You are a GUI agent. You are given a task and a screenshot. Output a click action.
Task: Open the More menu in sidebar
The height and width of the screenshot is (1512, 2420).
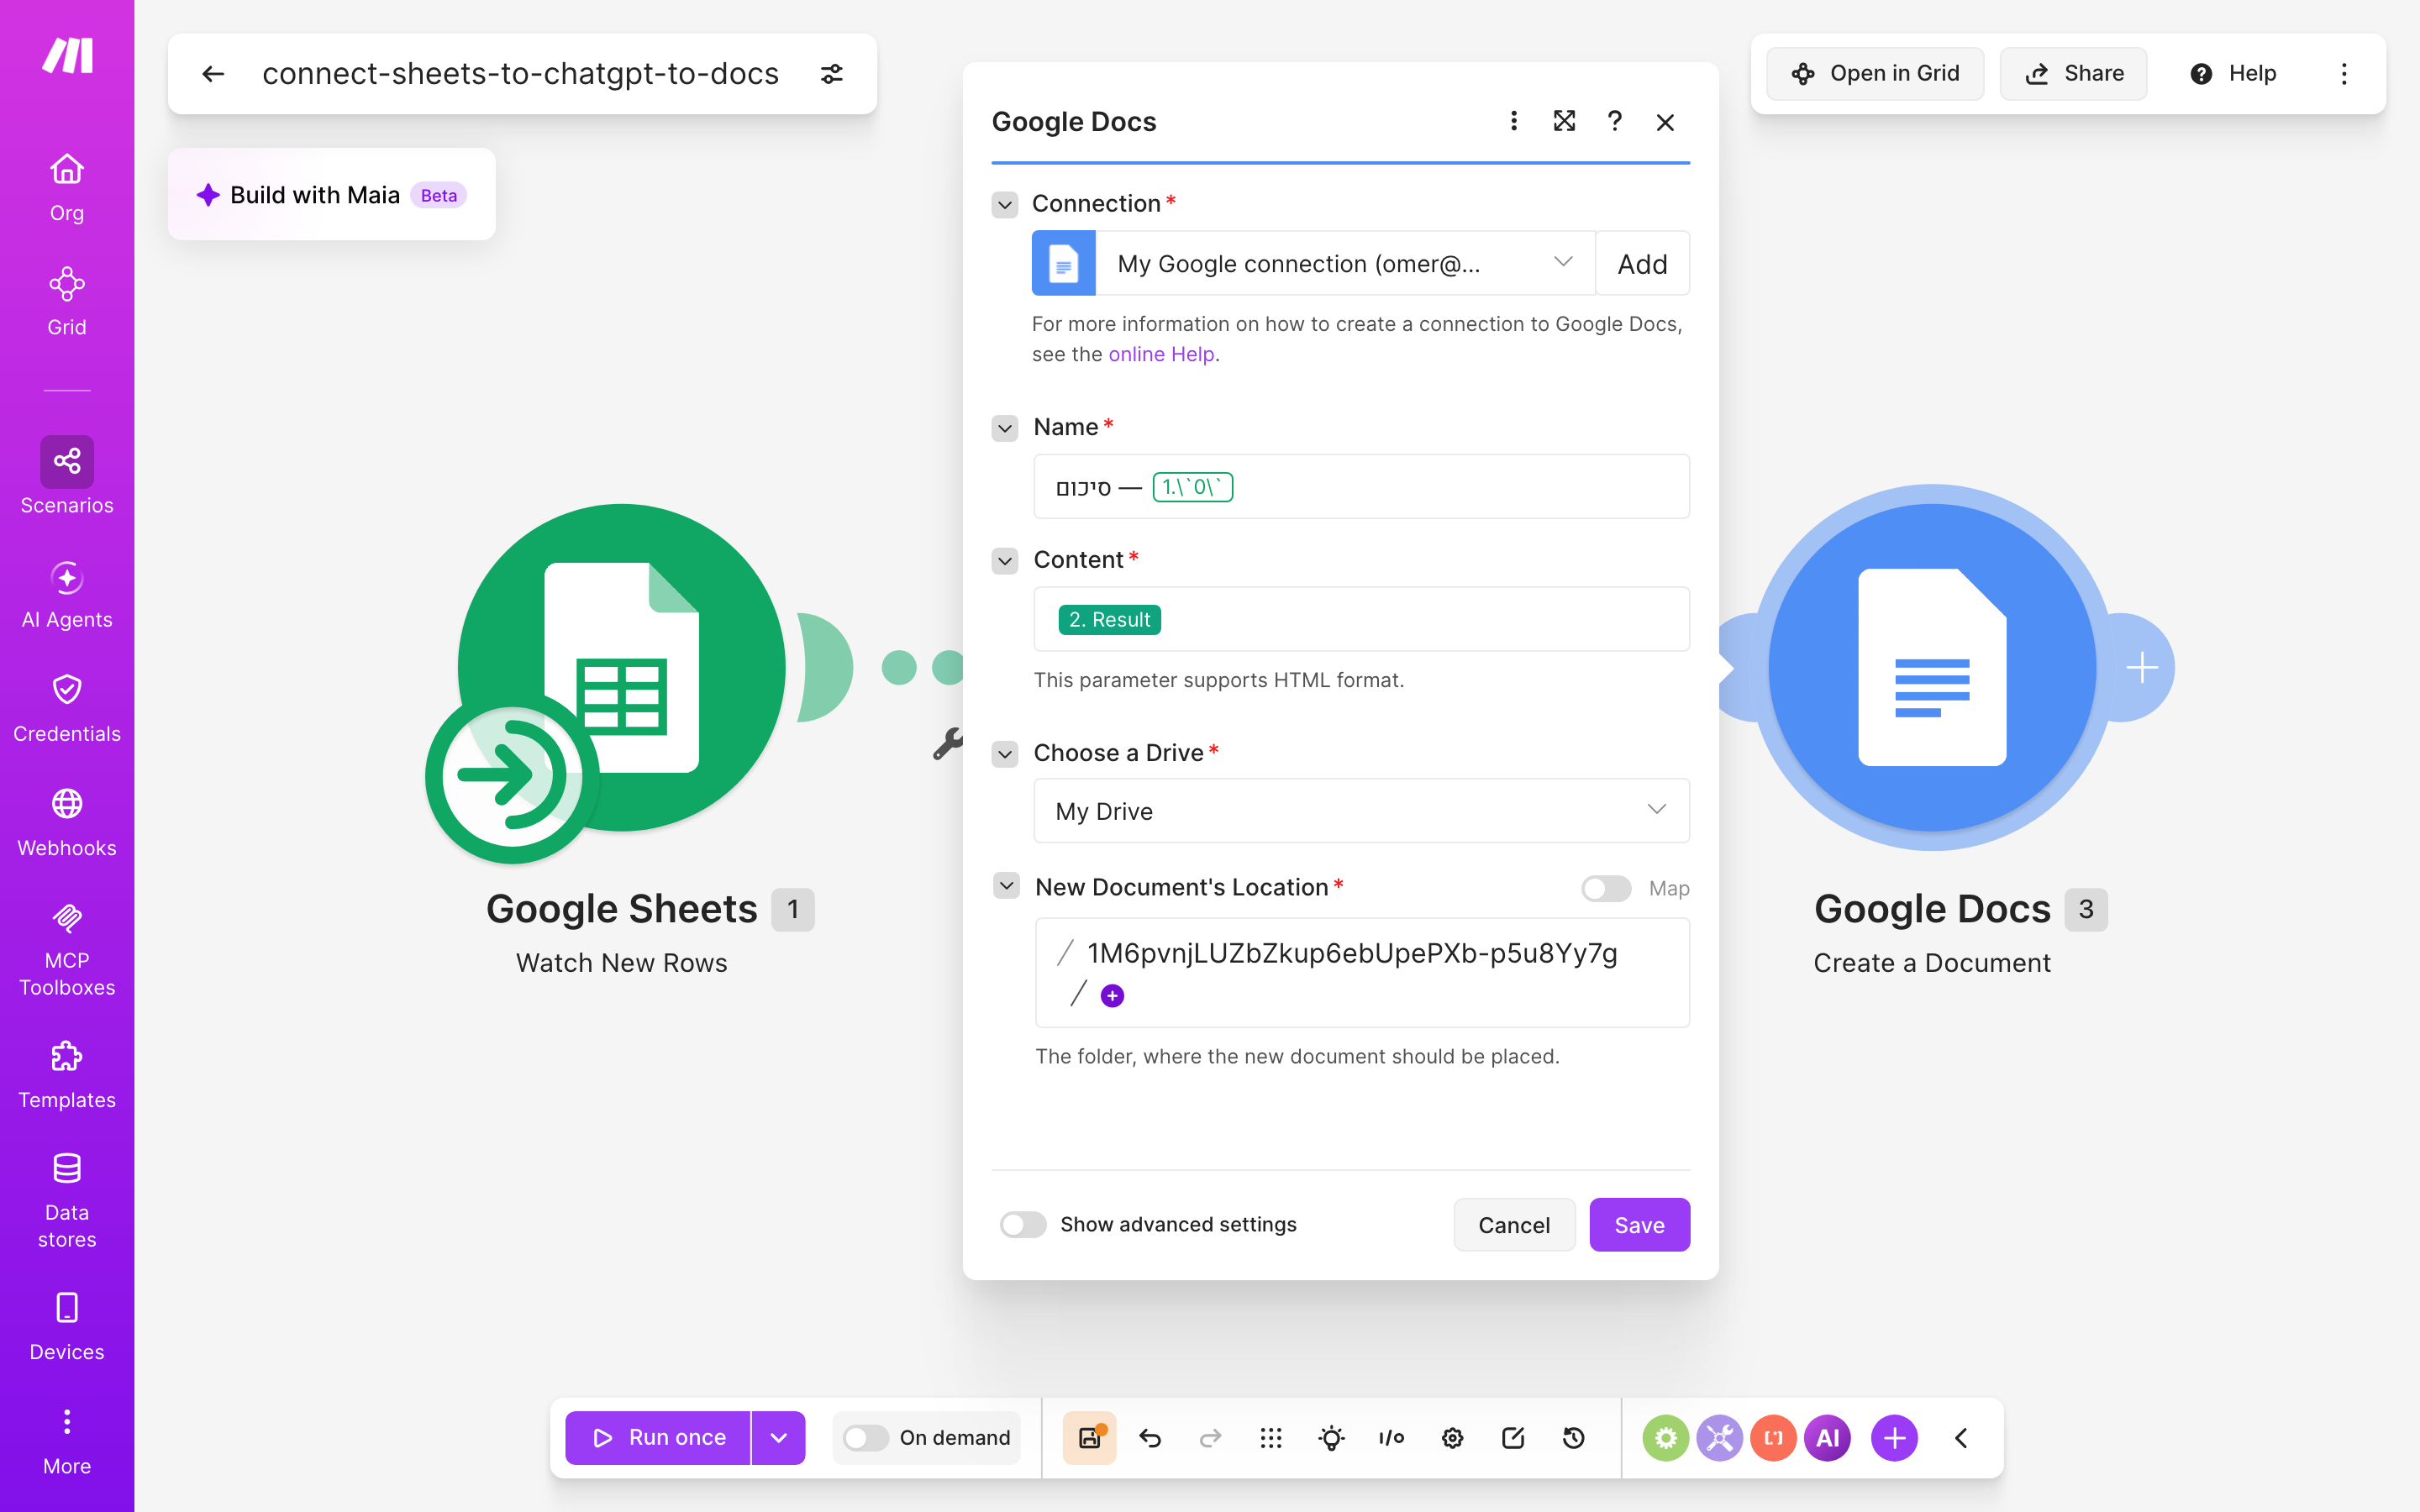tap(67, 1441)
